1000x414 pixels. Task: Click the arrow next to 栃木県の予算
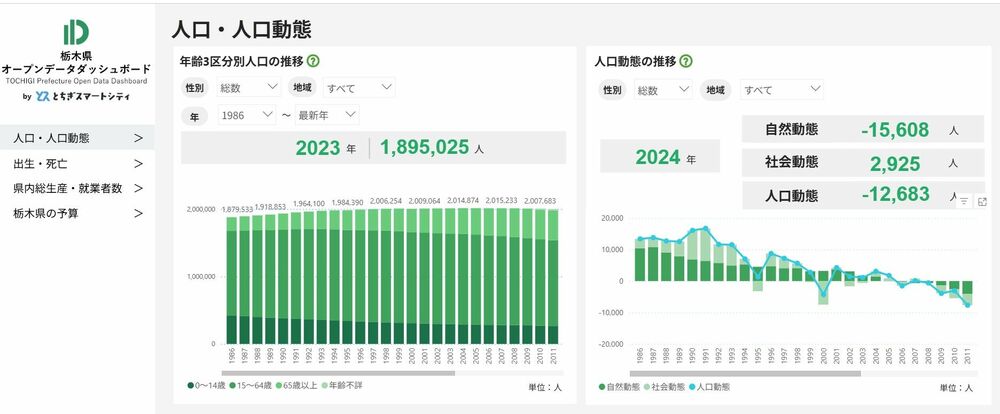(x=138, y=213)
